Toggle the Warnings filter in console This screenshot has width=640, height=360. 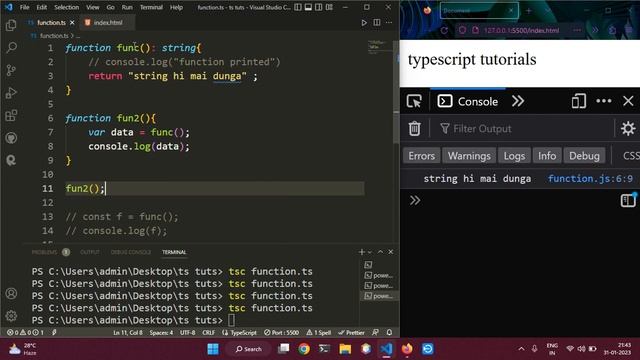click(469, 156)
